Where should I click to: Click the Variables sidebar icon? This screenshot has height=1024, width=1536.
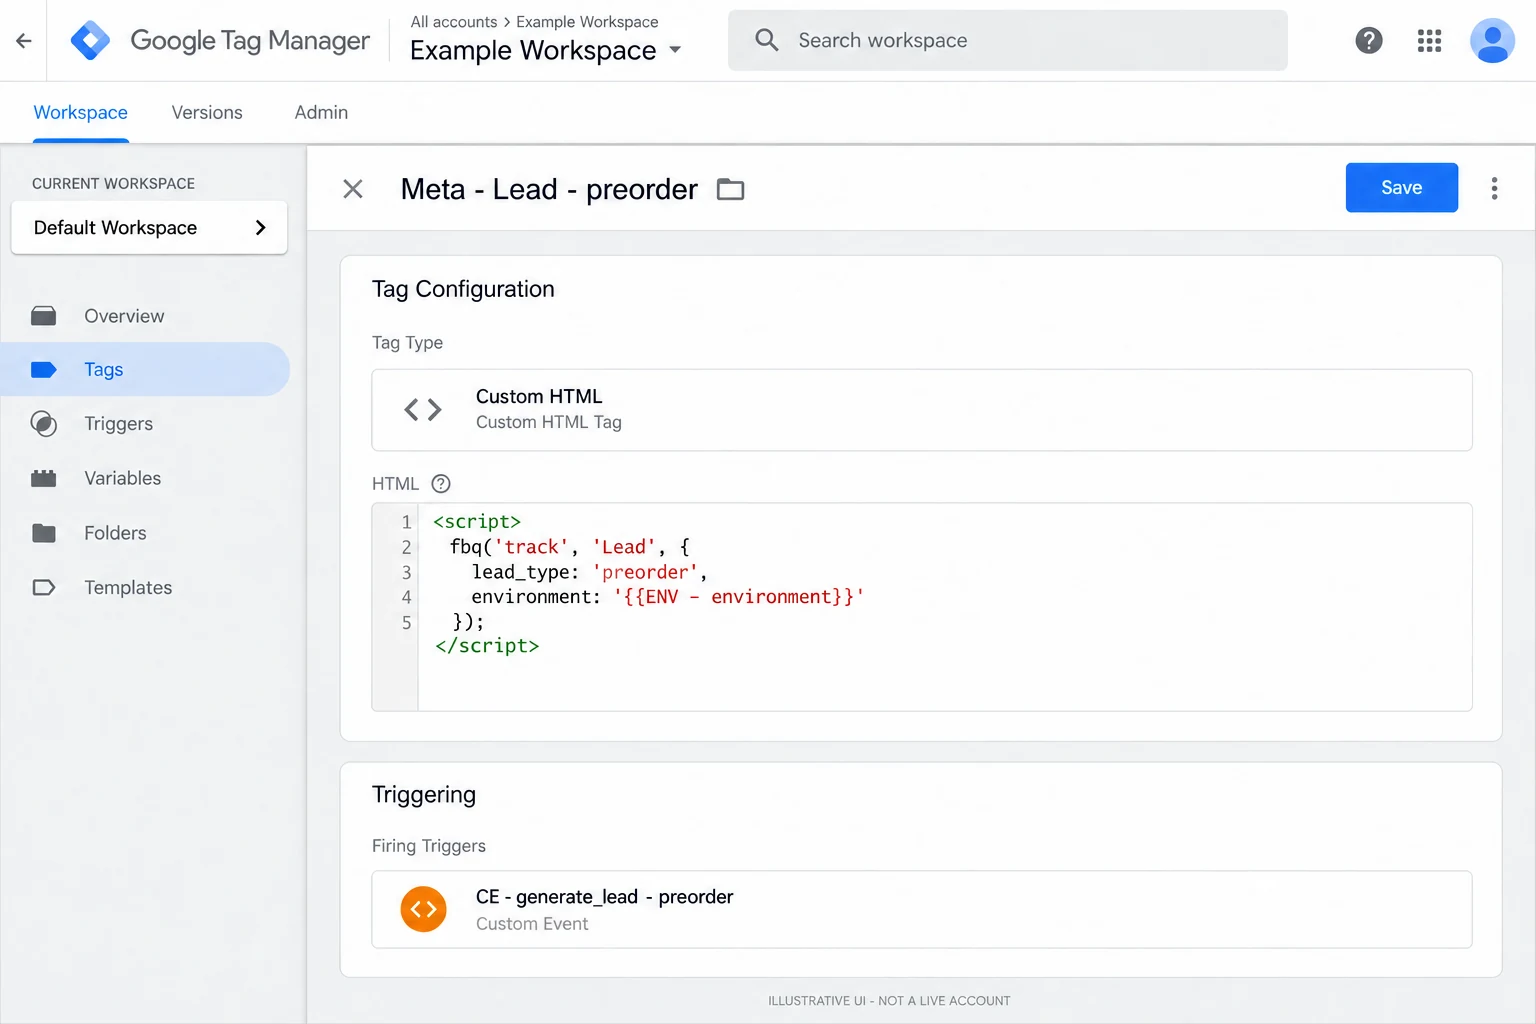click(44, 478)
